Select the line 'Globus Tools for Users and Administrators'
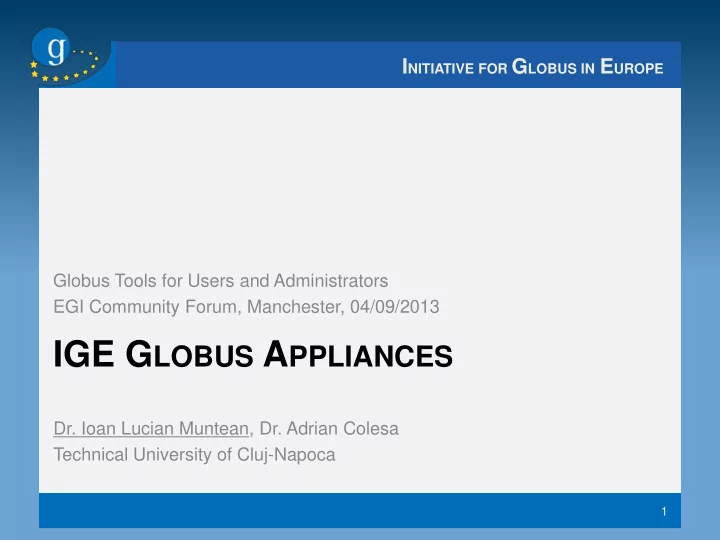Viewport: 720px width, 540px height. click(220, 281)
